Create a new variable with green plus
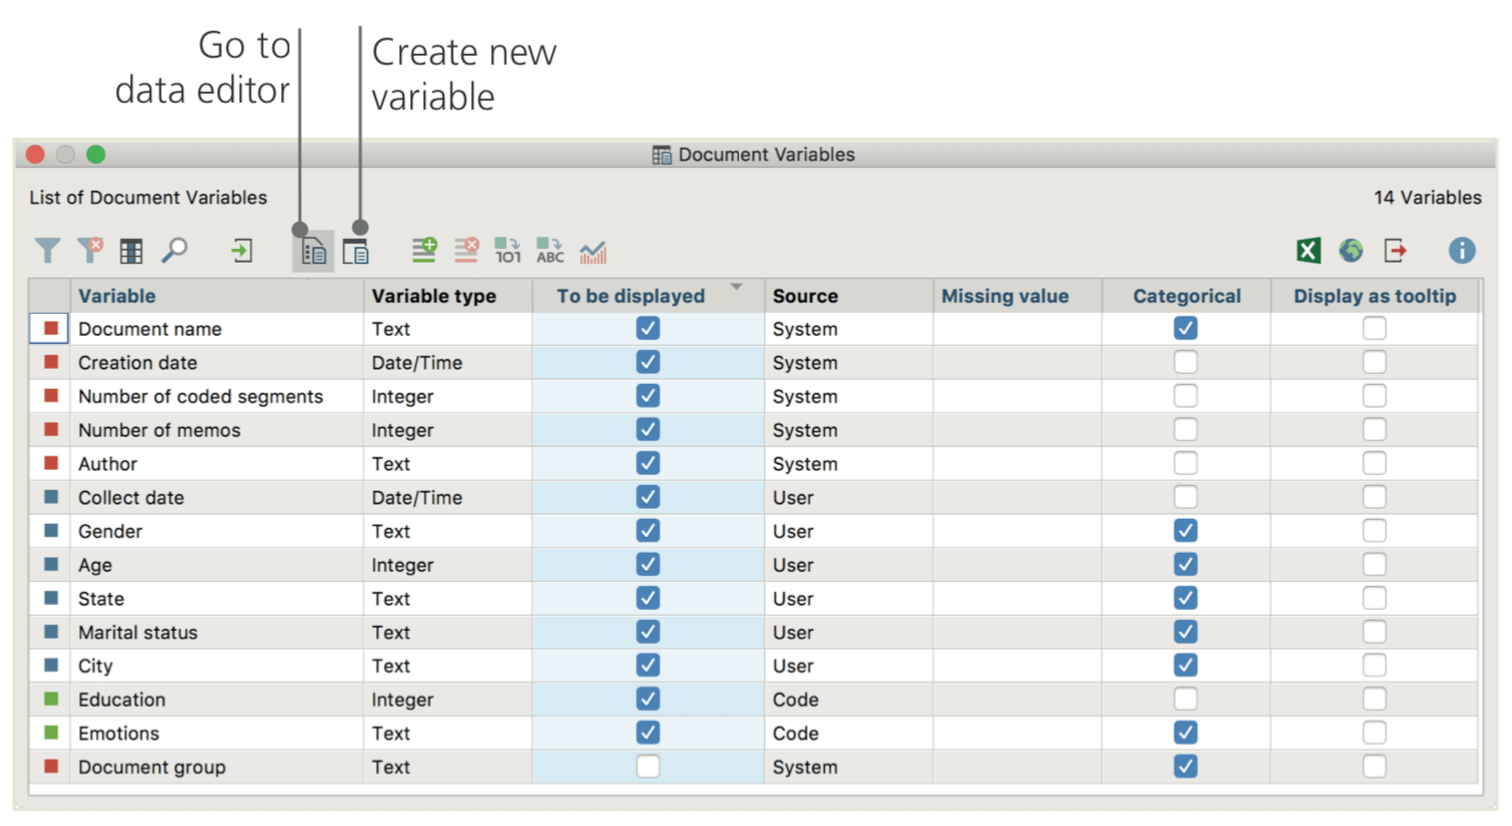 coord(424,250)
